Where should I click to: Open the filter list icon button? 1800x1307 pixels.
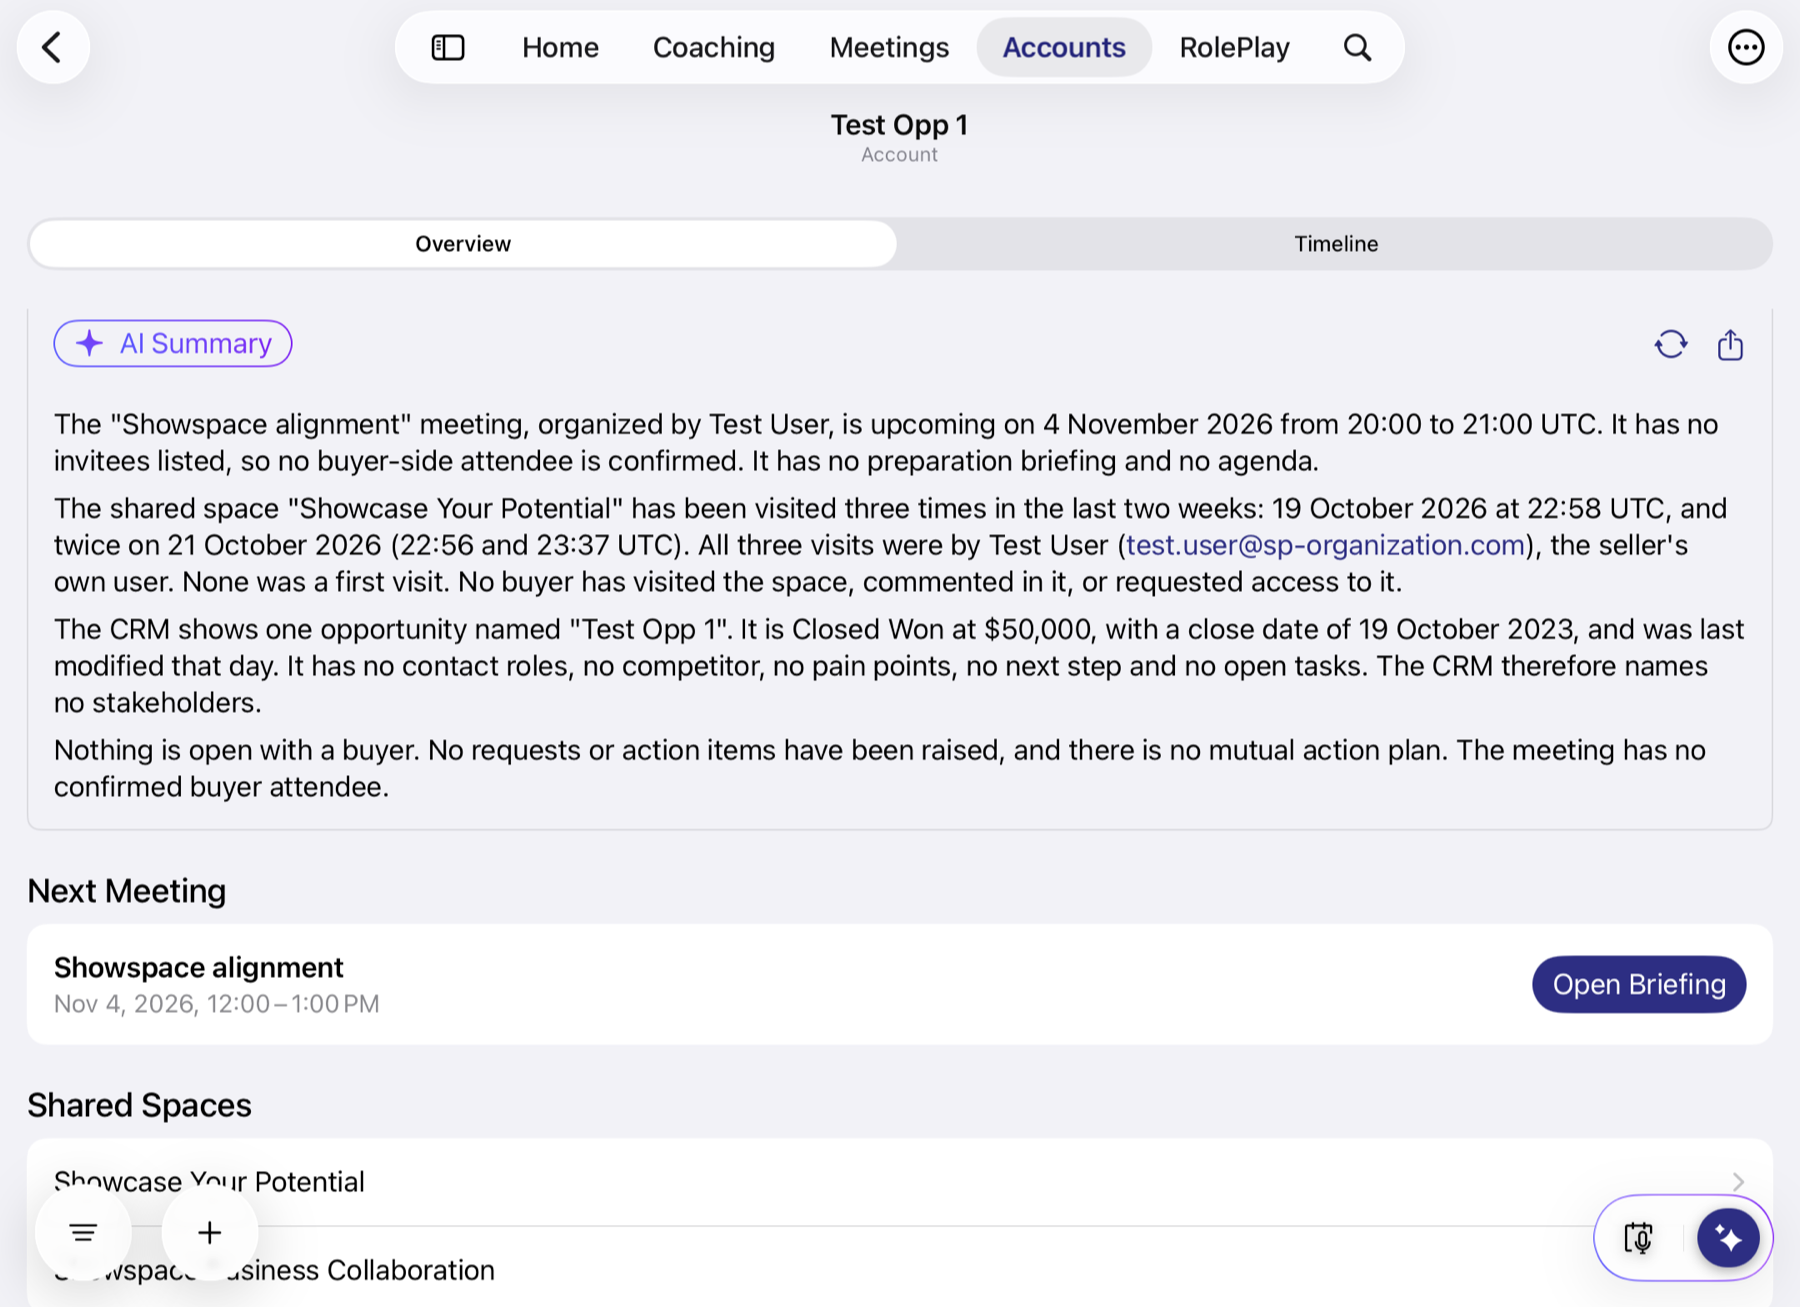point(83,1232)
